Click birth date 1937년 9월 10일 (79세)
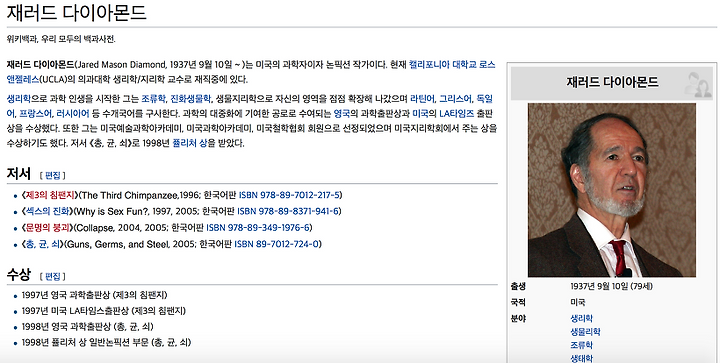Image resolution: width=720 pixels, height=363 pixels. tap(611, 286)
